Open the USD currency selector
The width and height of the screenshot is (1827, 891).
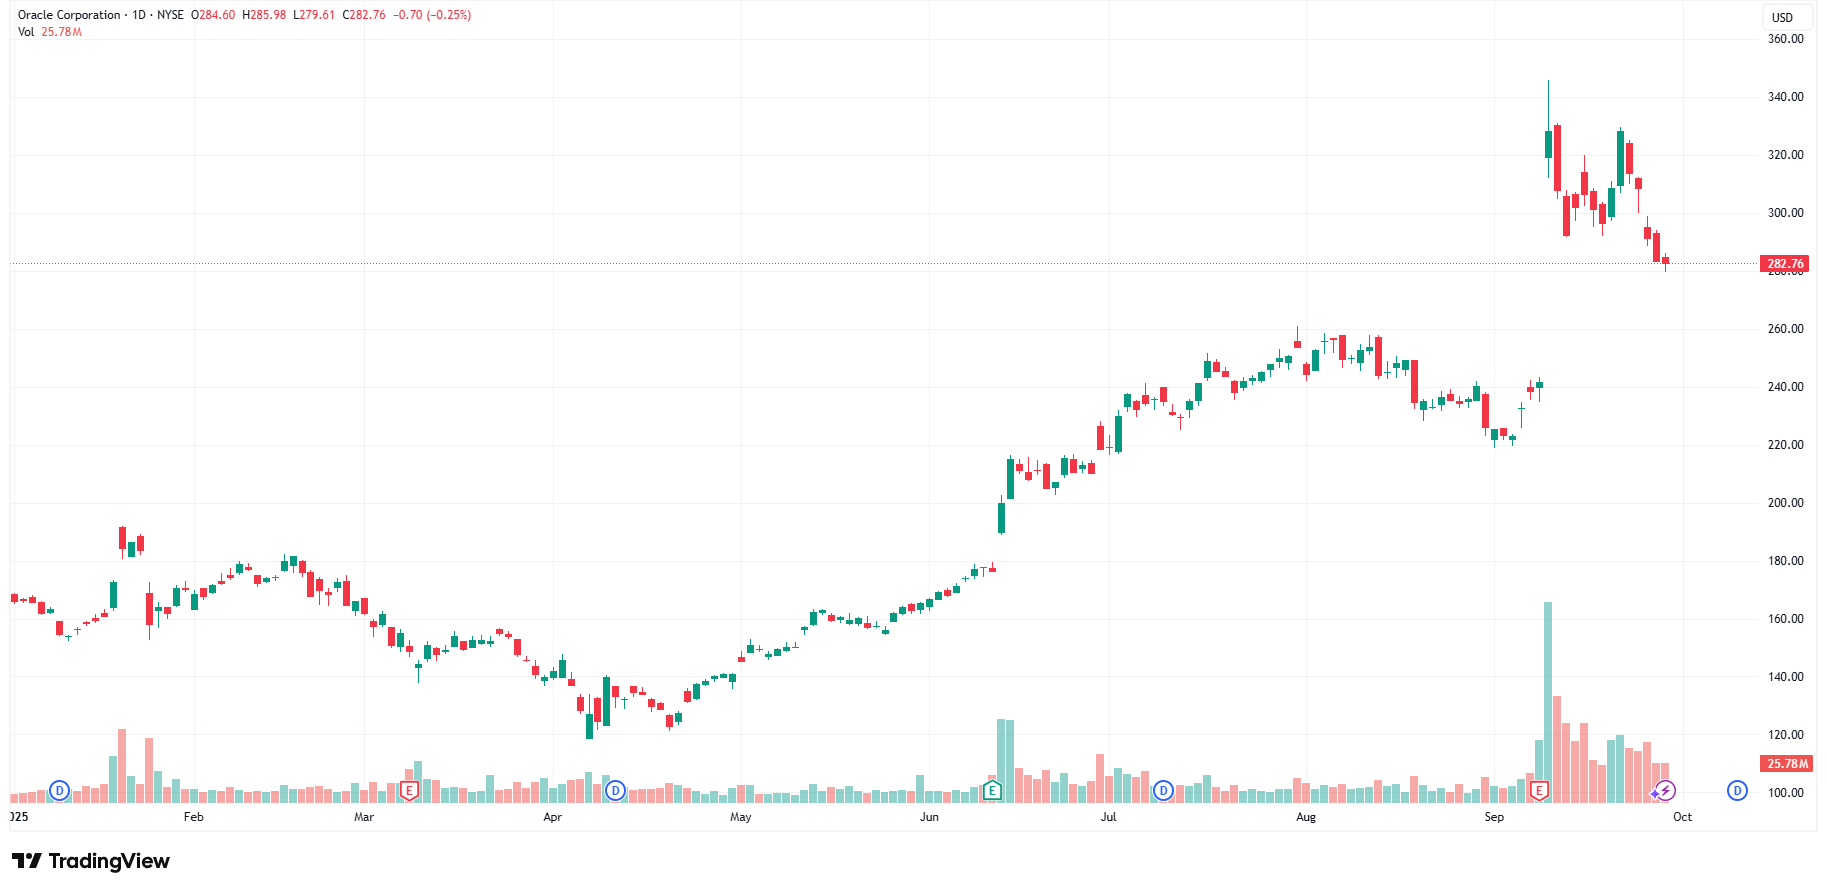1782,17
